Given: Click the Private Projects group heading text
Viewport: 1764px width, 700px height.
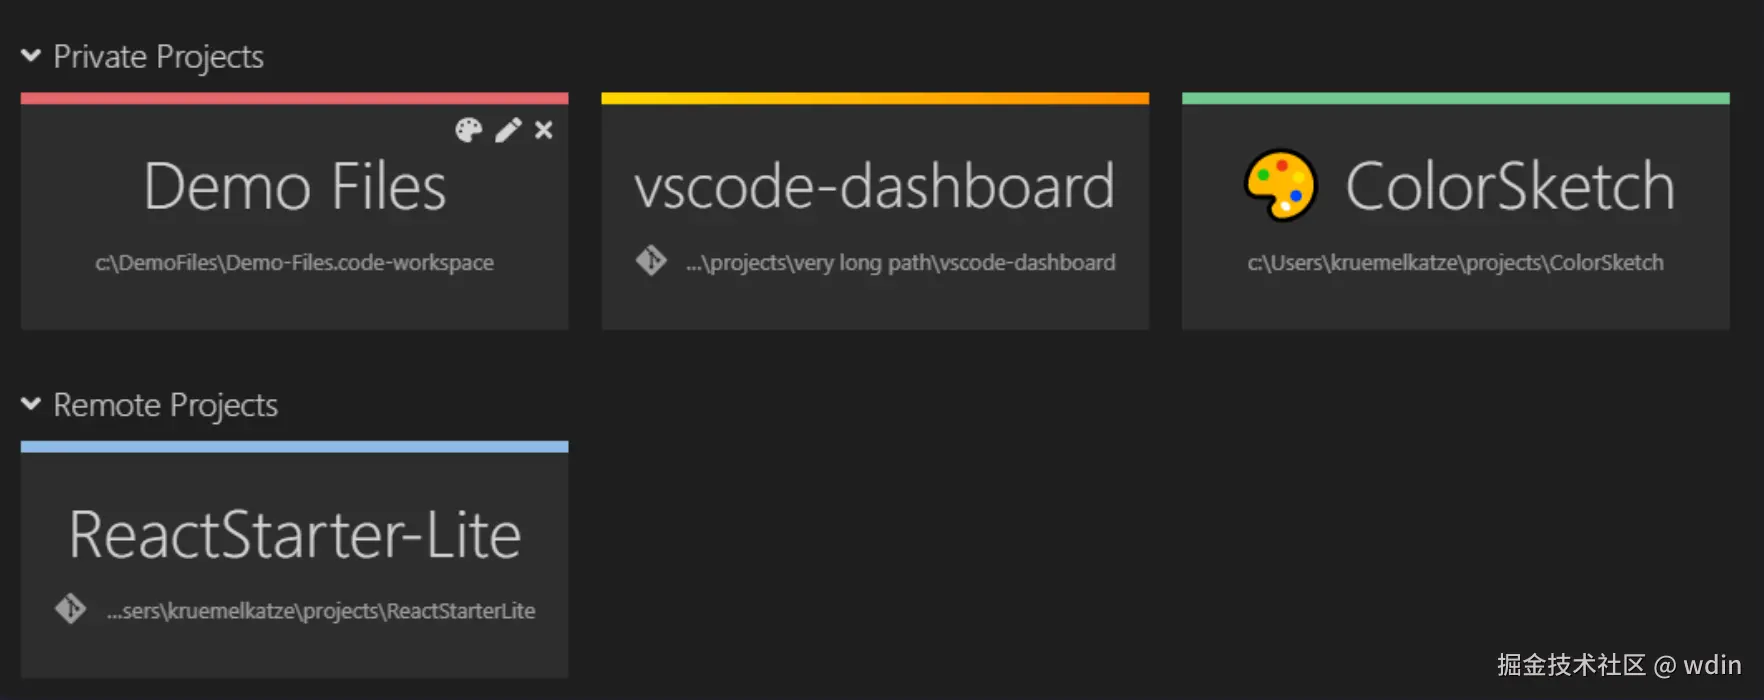Looking at the screenshot, I should (x=158, y=57).
